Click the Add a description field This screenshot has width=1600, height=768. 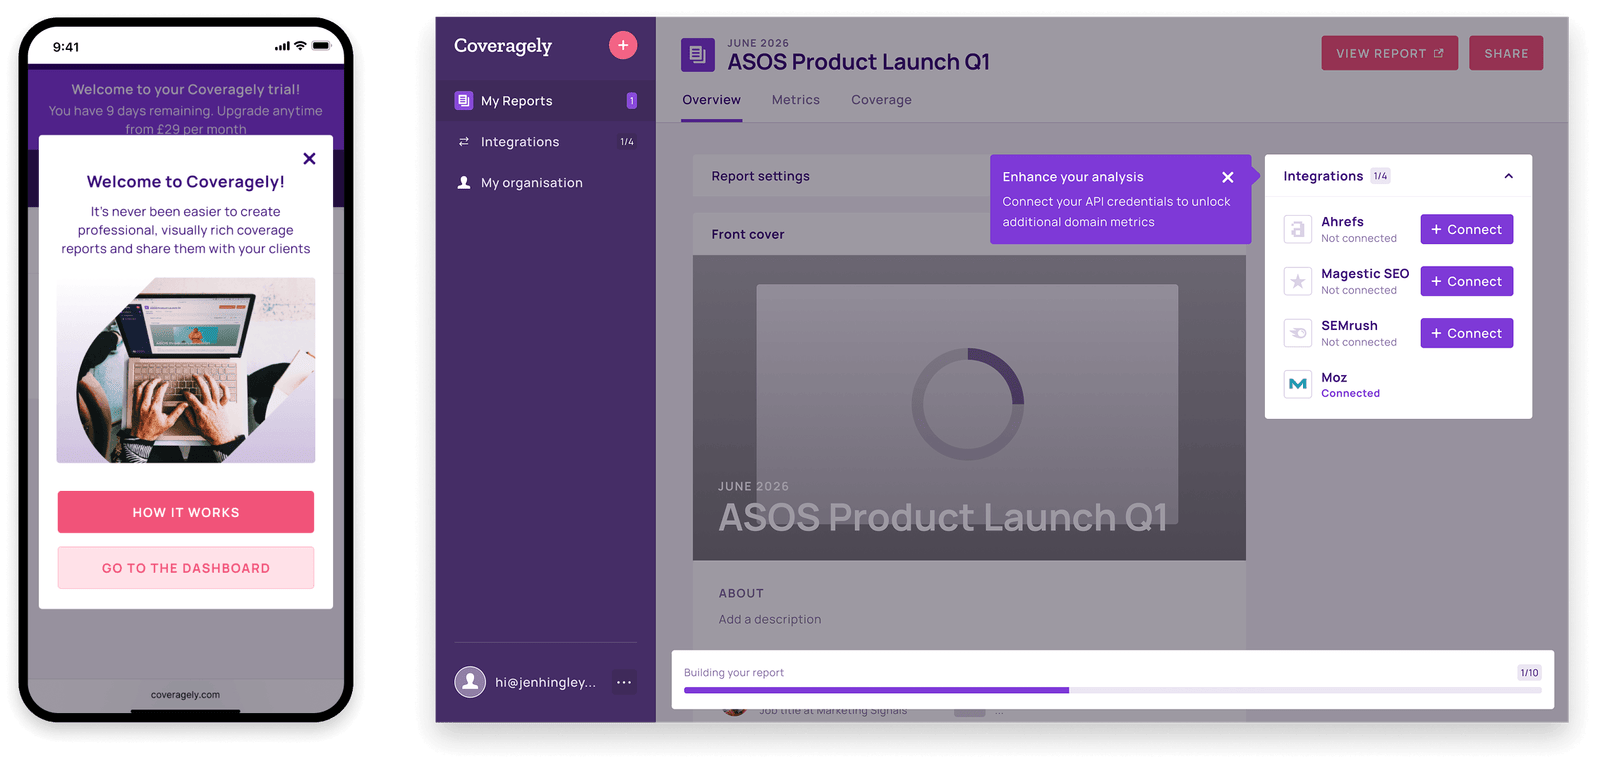770,620
